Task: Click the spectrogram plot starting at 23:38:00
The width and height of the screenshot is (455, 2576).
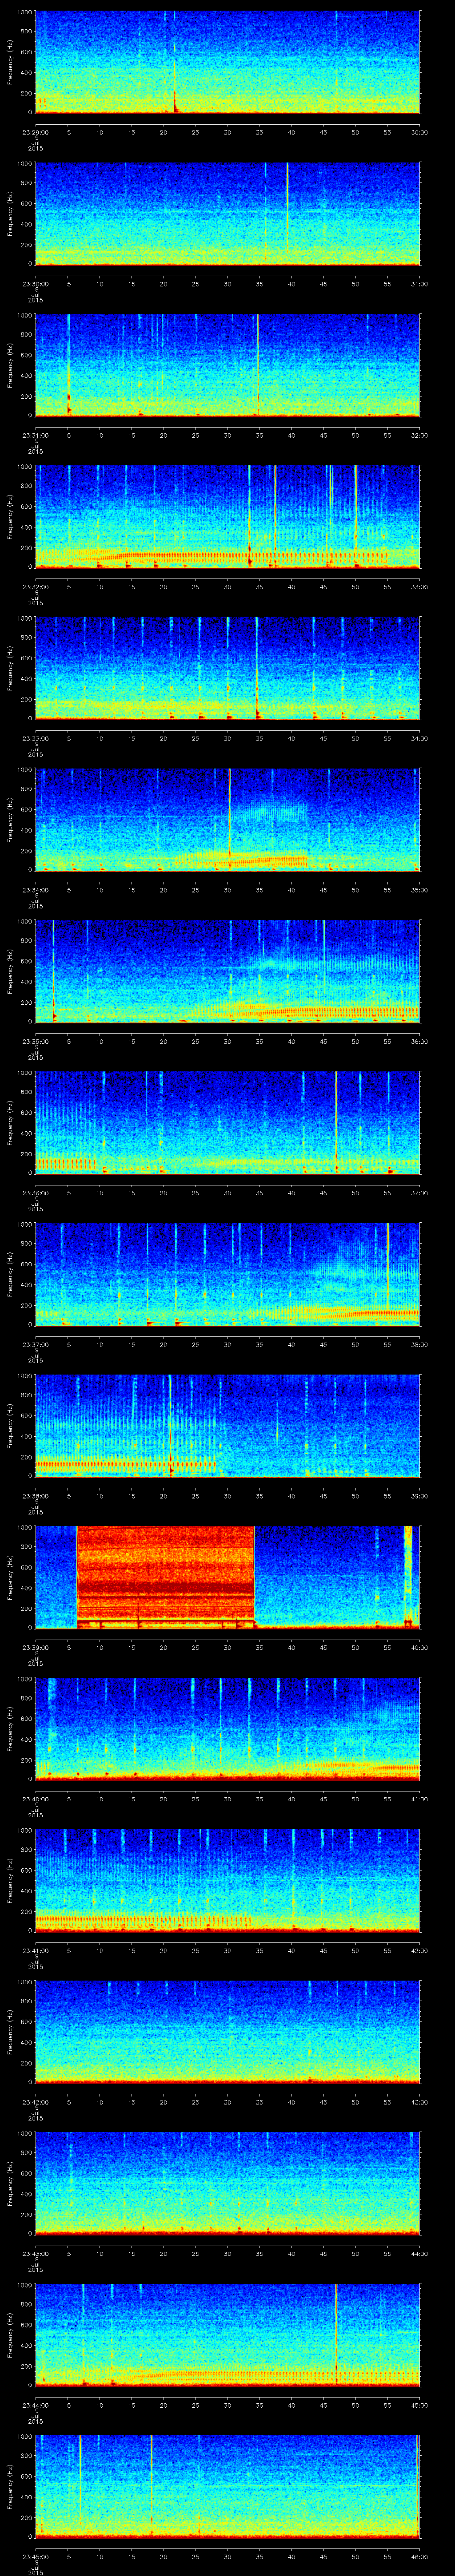Action: point(228,1426)
